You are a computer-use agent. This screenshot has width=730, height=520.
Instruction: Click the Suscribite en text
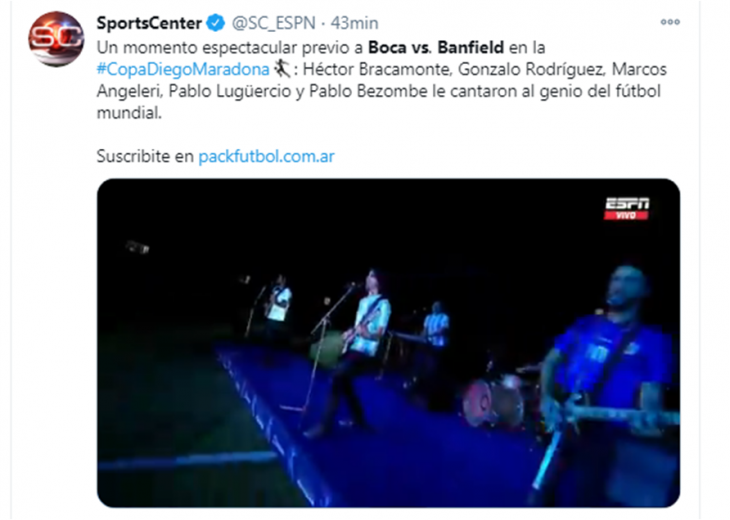point(145,156)
